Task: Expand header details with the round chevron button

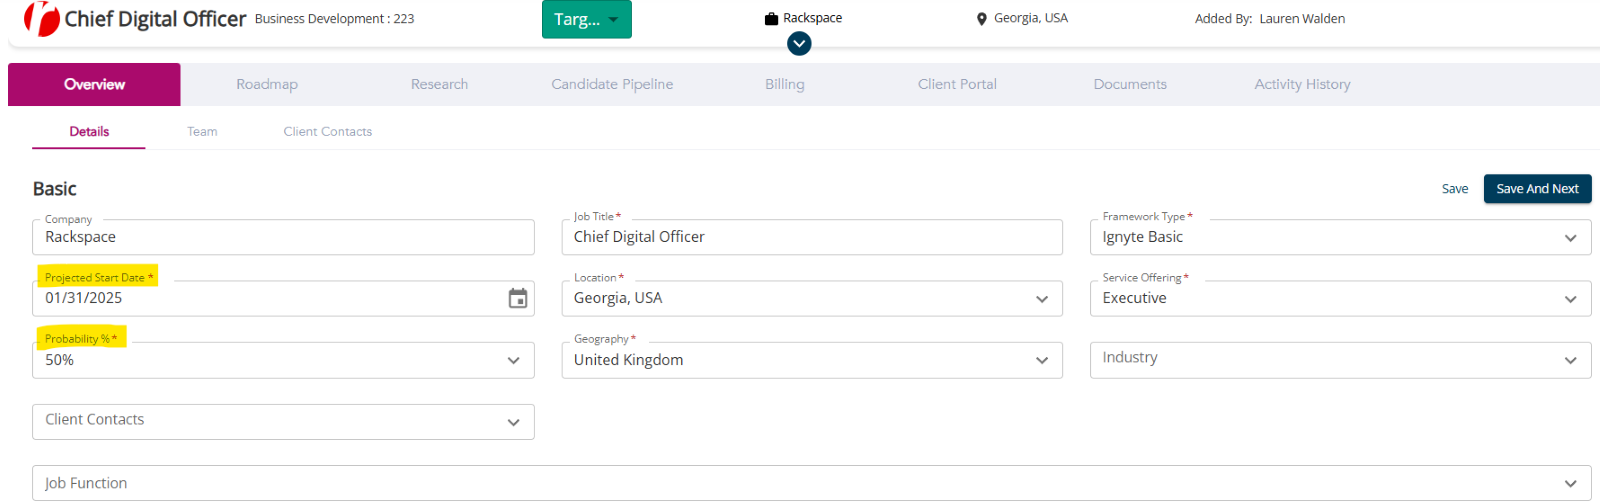Action: [799, 44]
